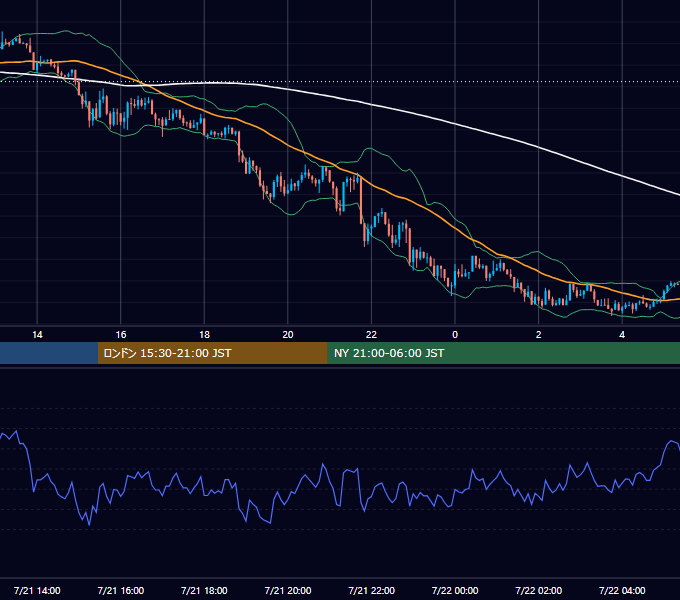Click the 7/21 22:00 time label
The height and width of the screenshot is (600, 680).
372,590
